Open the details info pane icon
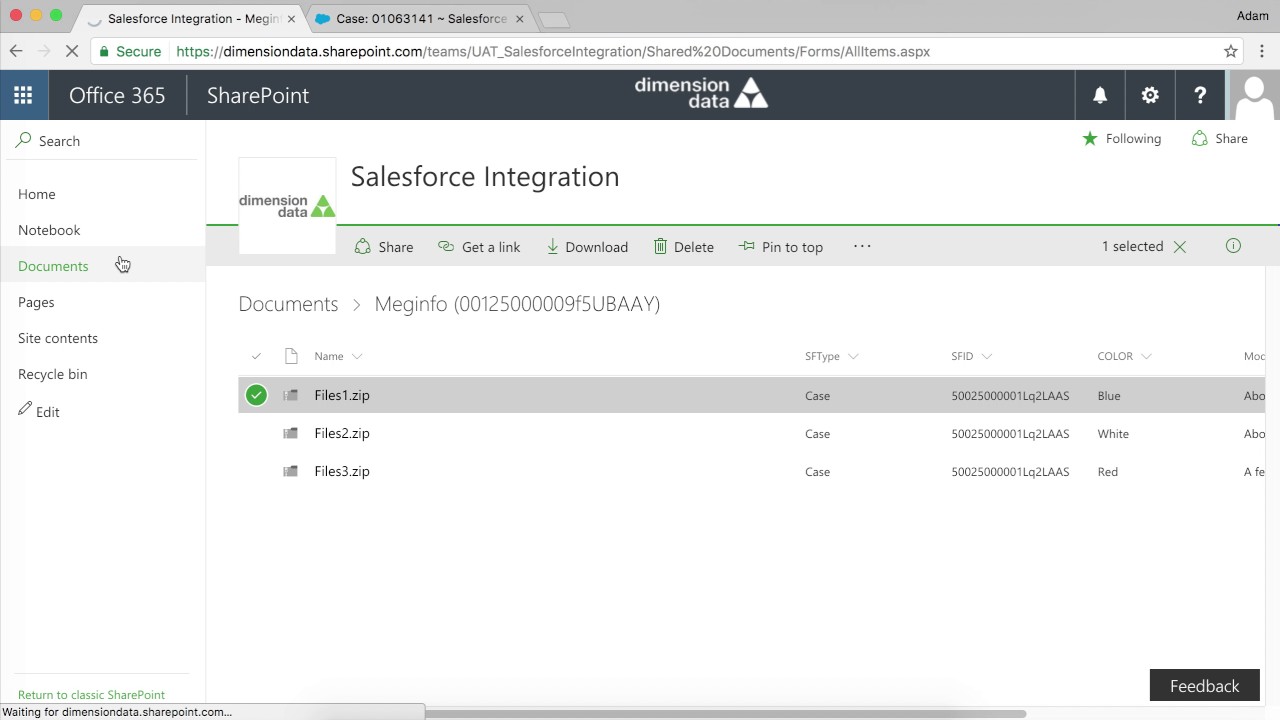Image resolution: width=1280 pixels, height=720 pixels. (1233, 246)
